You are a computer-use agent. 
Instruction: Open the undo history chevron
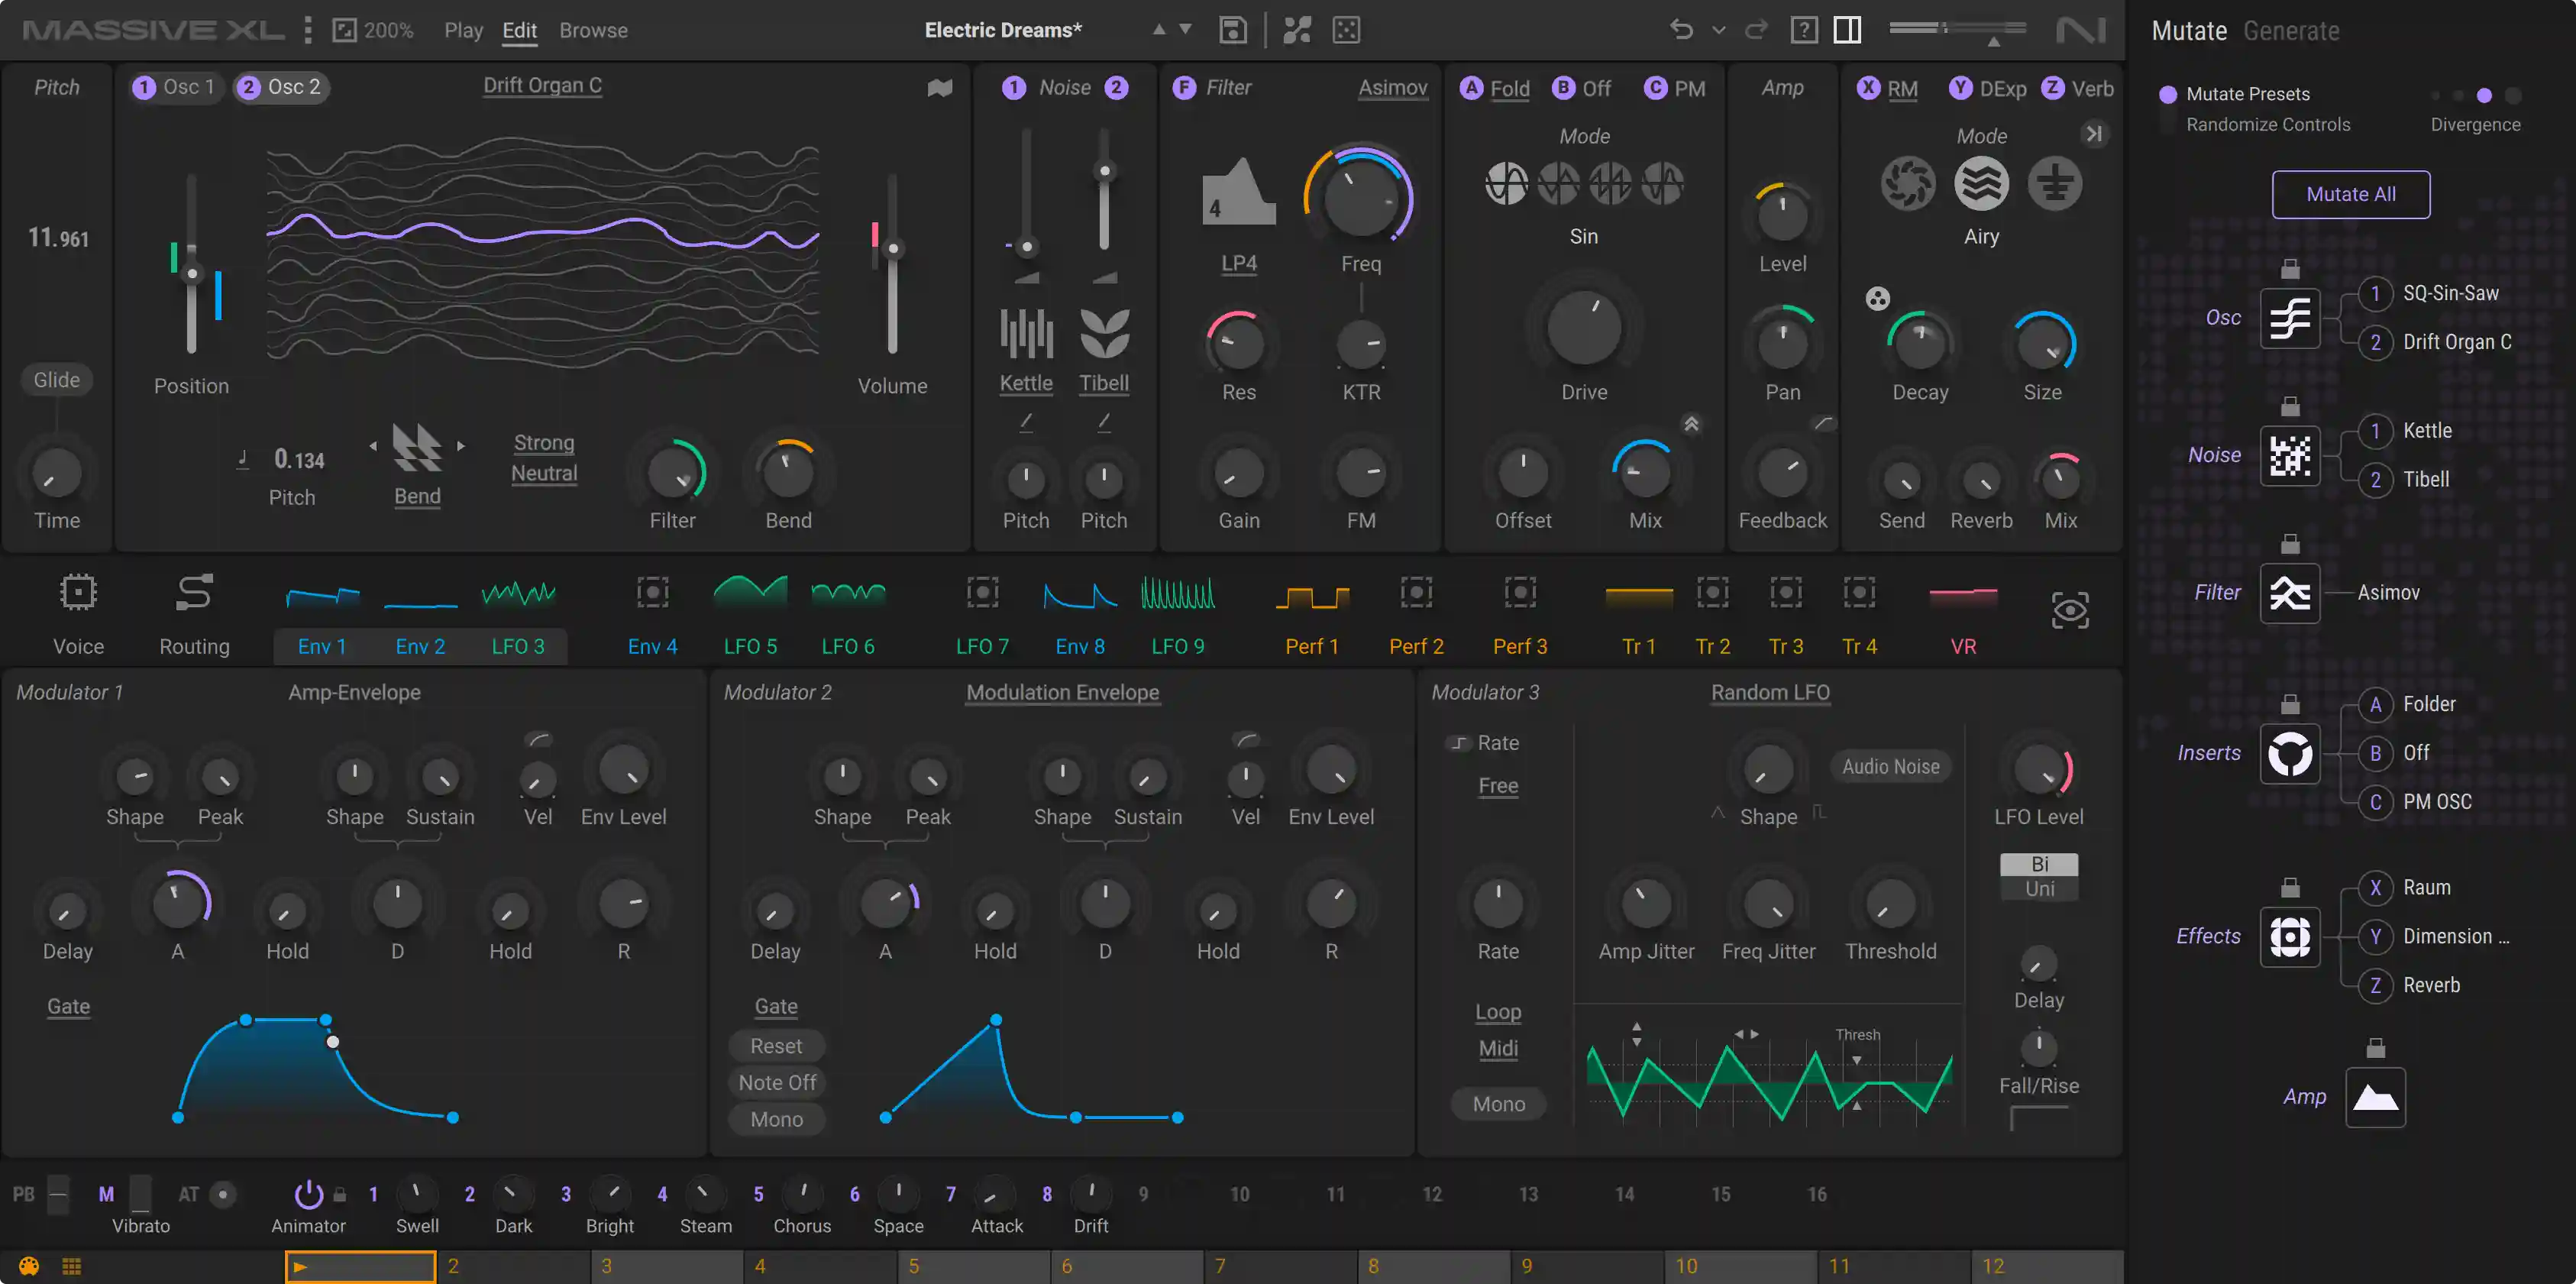[x=1719, y=30]
